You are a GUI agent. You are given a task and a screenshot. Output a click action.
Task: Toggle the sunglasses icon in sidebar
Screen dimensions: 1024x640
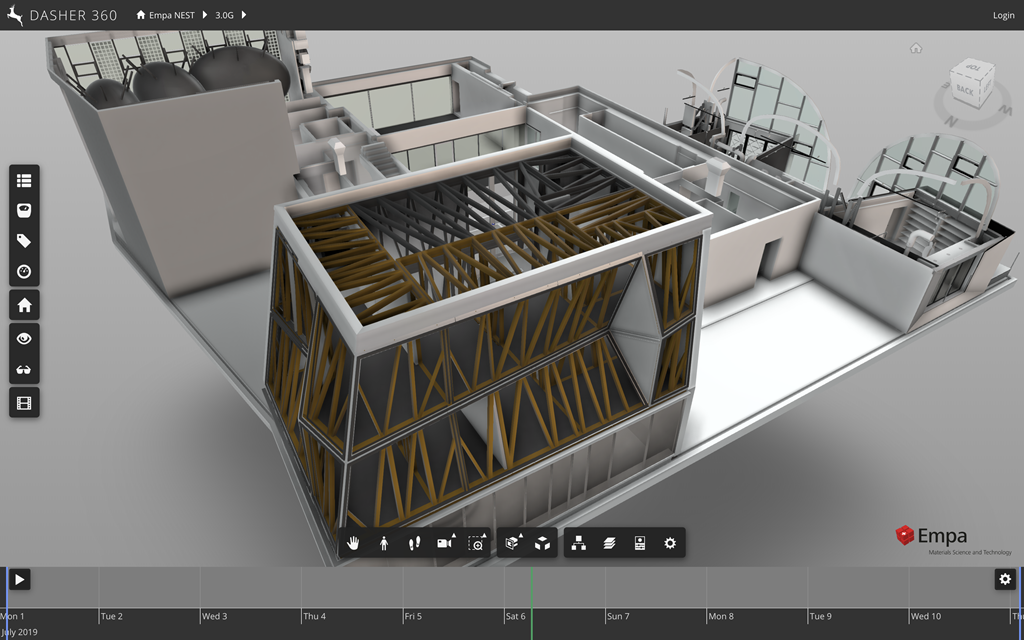pyautogui.click(x=24, y=370)
